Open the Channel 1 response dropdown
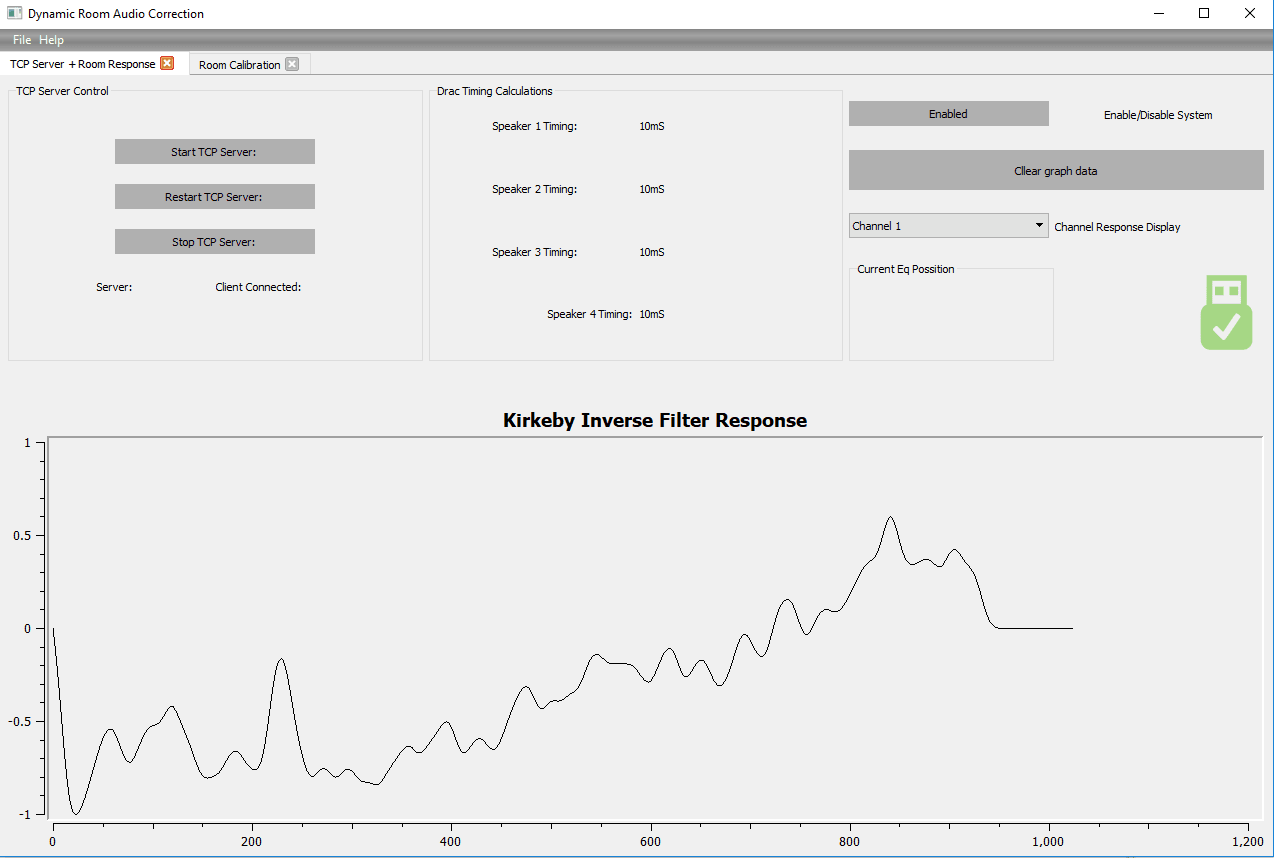Image resolution: width=1274 pixels, height=858 pixels. click(948, 226)
